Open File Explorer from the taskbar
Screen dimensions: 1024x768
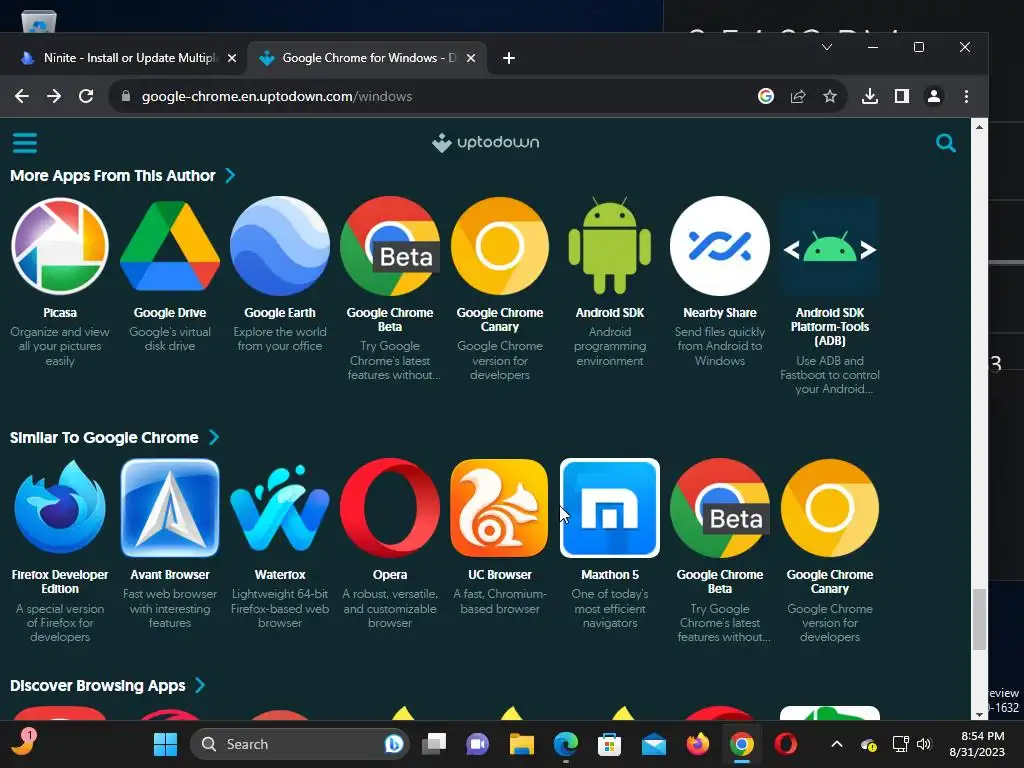pos(522,744)
